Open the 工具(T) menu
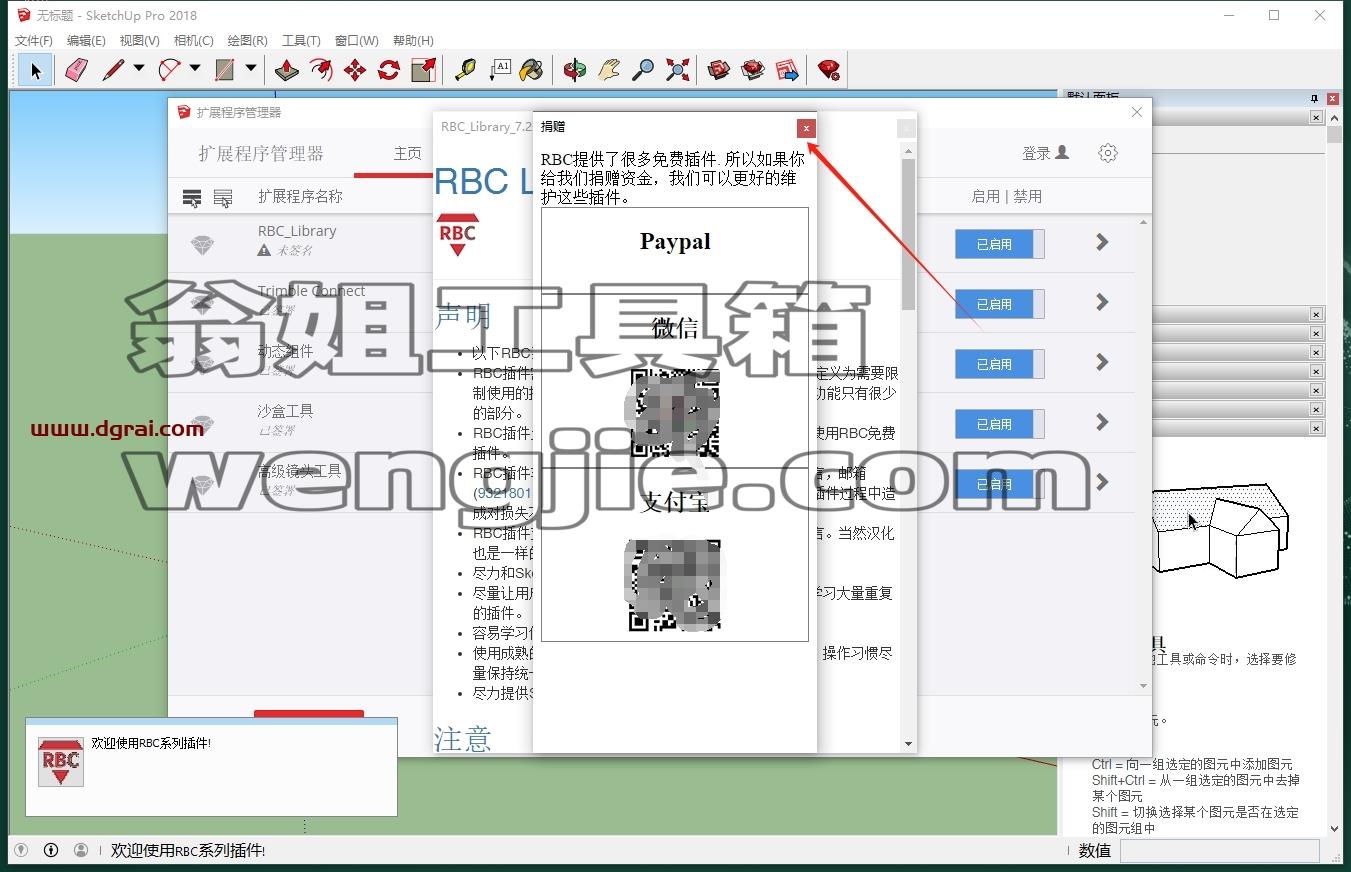The image size is (1351, 872). point(301,40)
